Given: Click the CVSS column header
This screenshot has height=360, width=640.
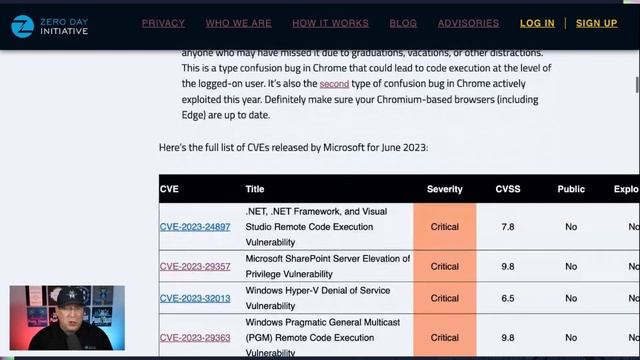Looking at the screenshot, I should (508, 189).
